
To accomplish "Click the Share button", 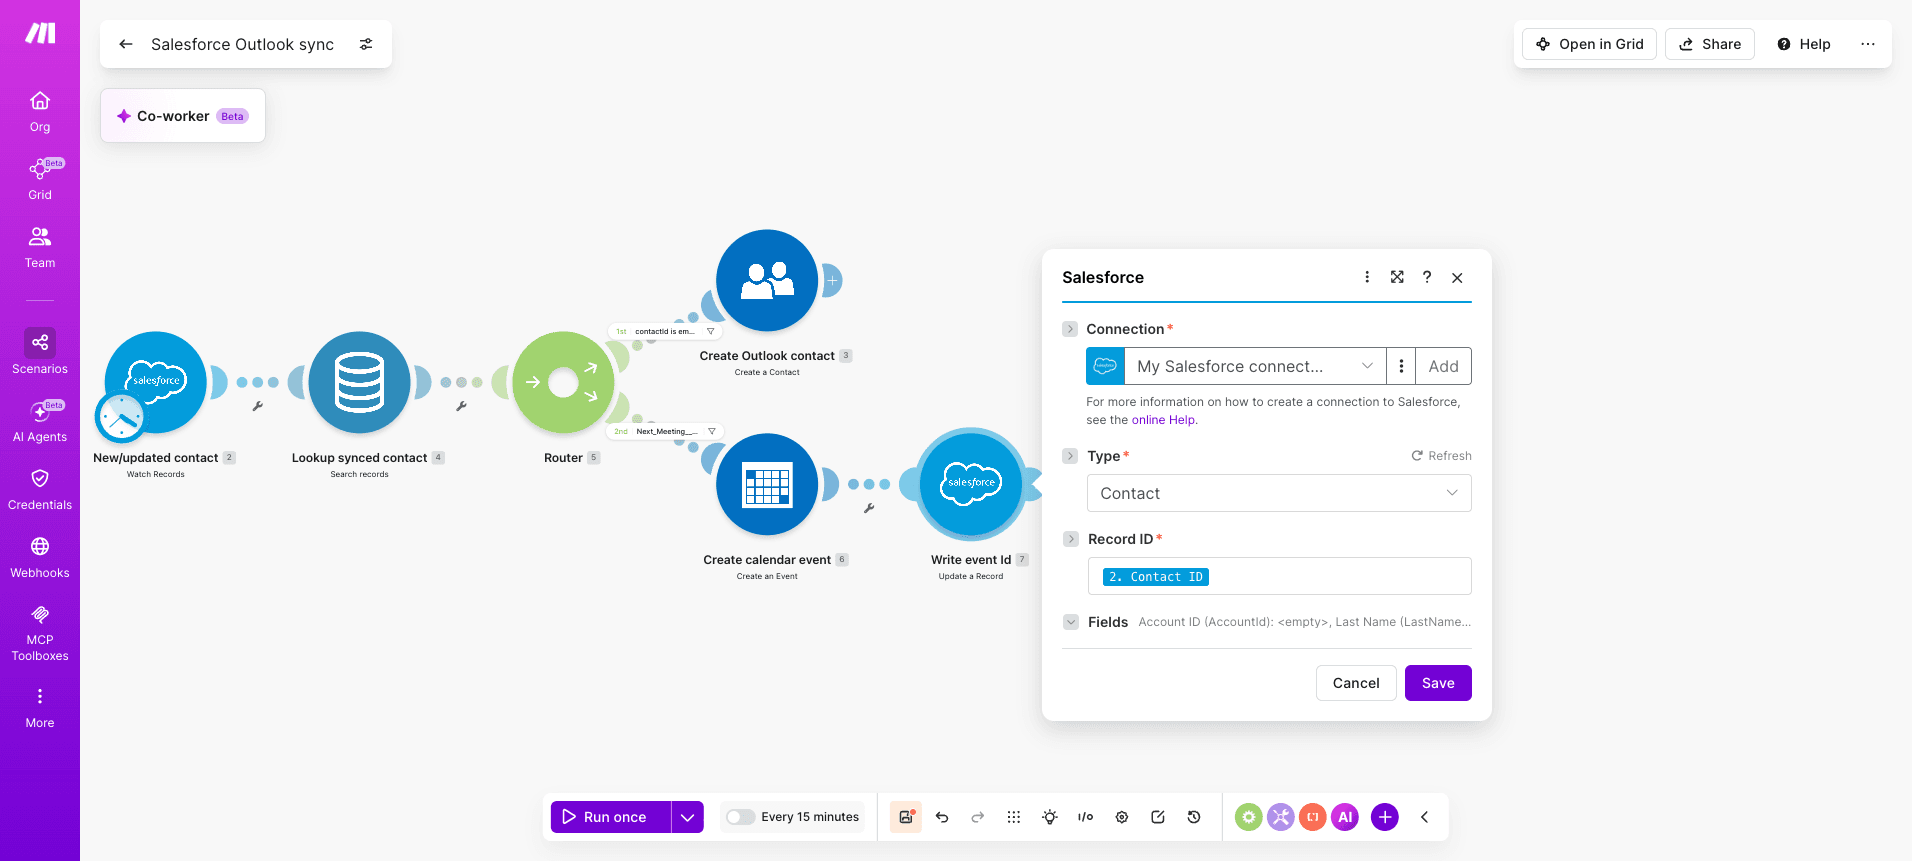I will pyautogui.click(x=1710, y=44).
